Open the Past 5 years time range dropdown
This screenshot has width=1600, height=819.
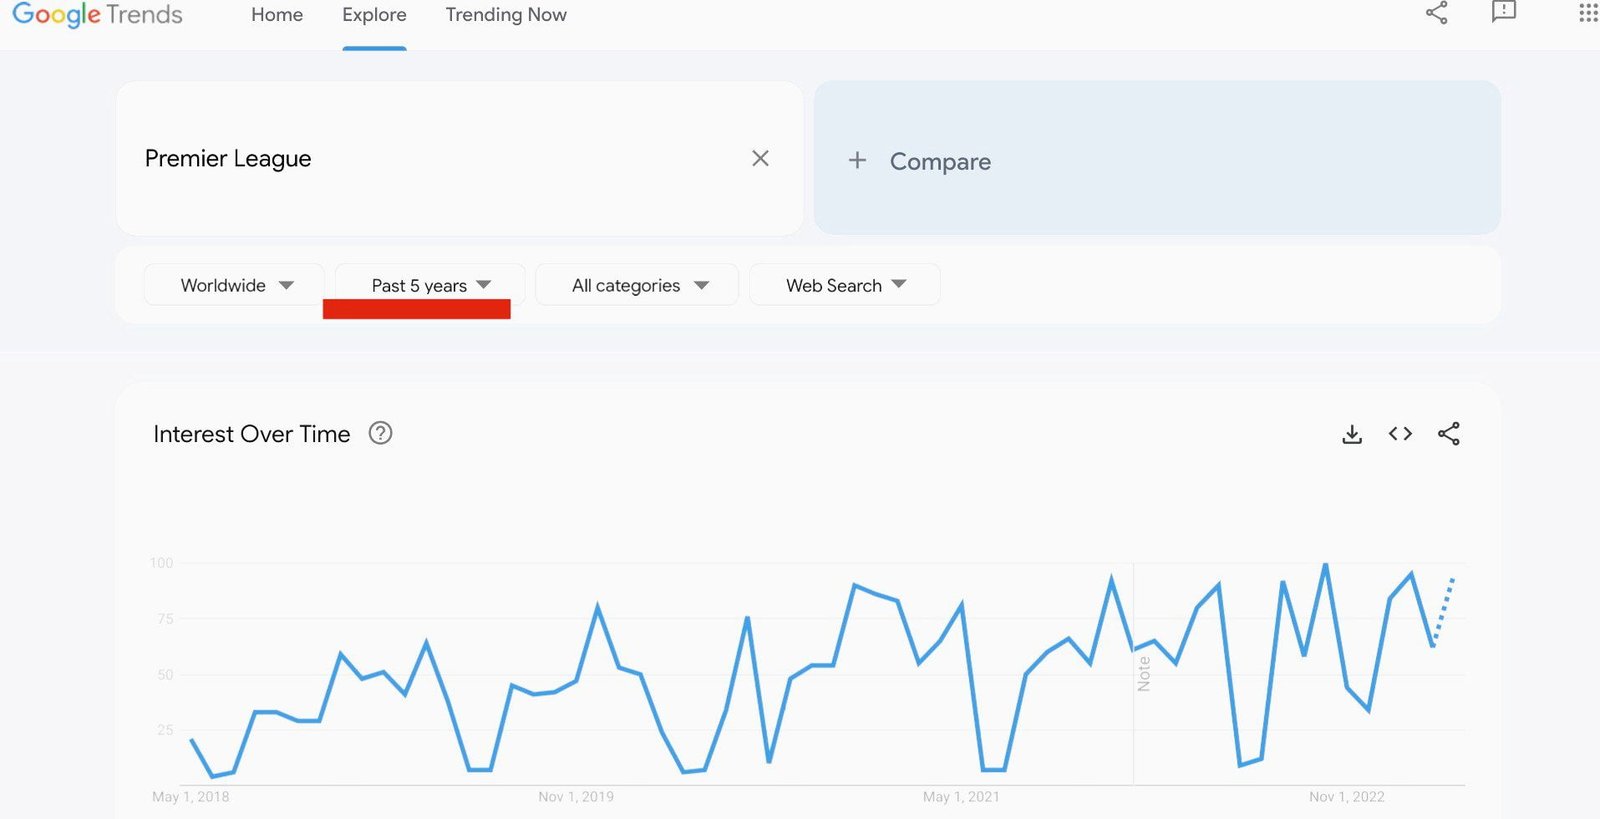430,285
